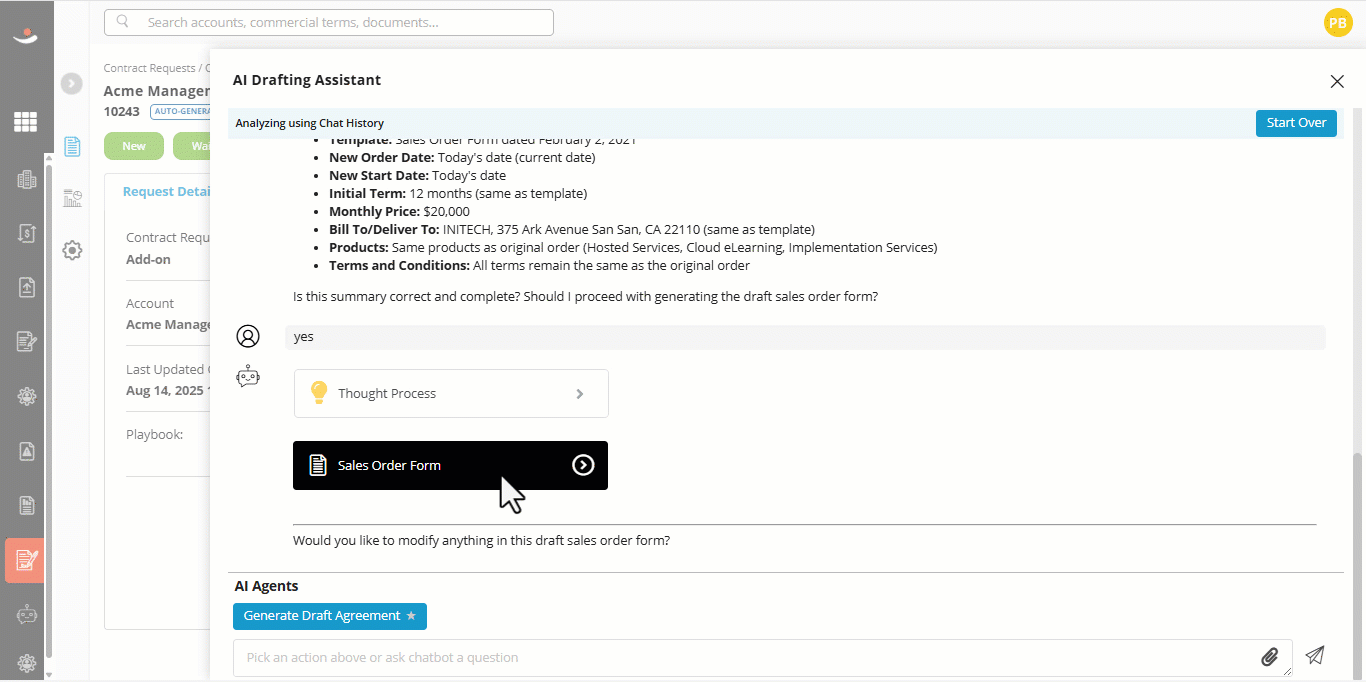Click the 'Analyzing using Chat History' banner text
Image resolution: width=1366 pixels, height=682 pixels.
tap(310, 123)
